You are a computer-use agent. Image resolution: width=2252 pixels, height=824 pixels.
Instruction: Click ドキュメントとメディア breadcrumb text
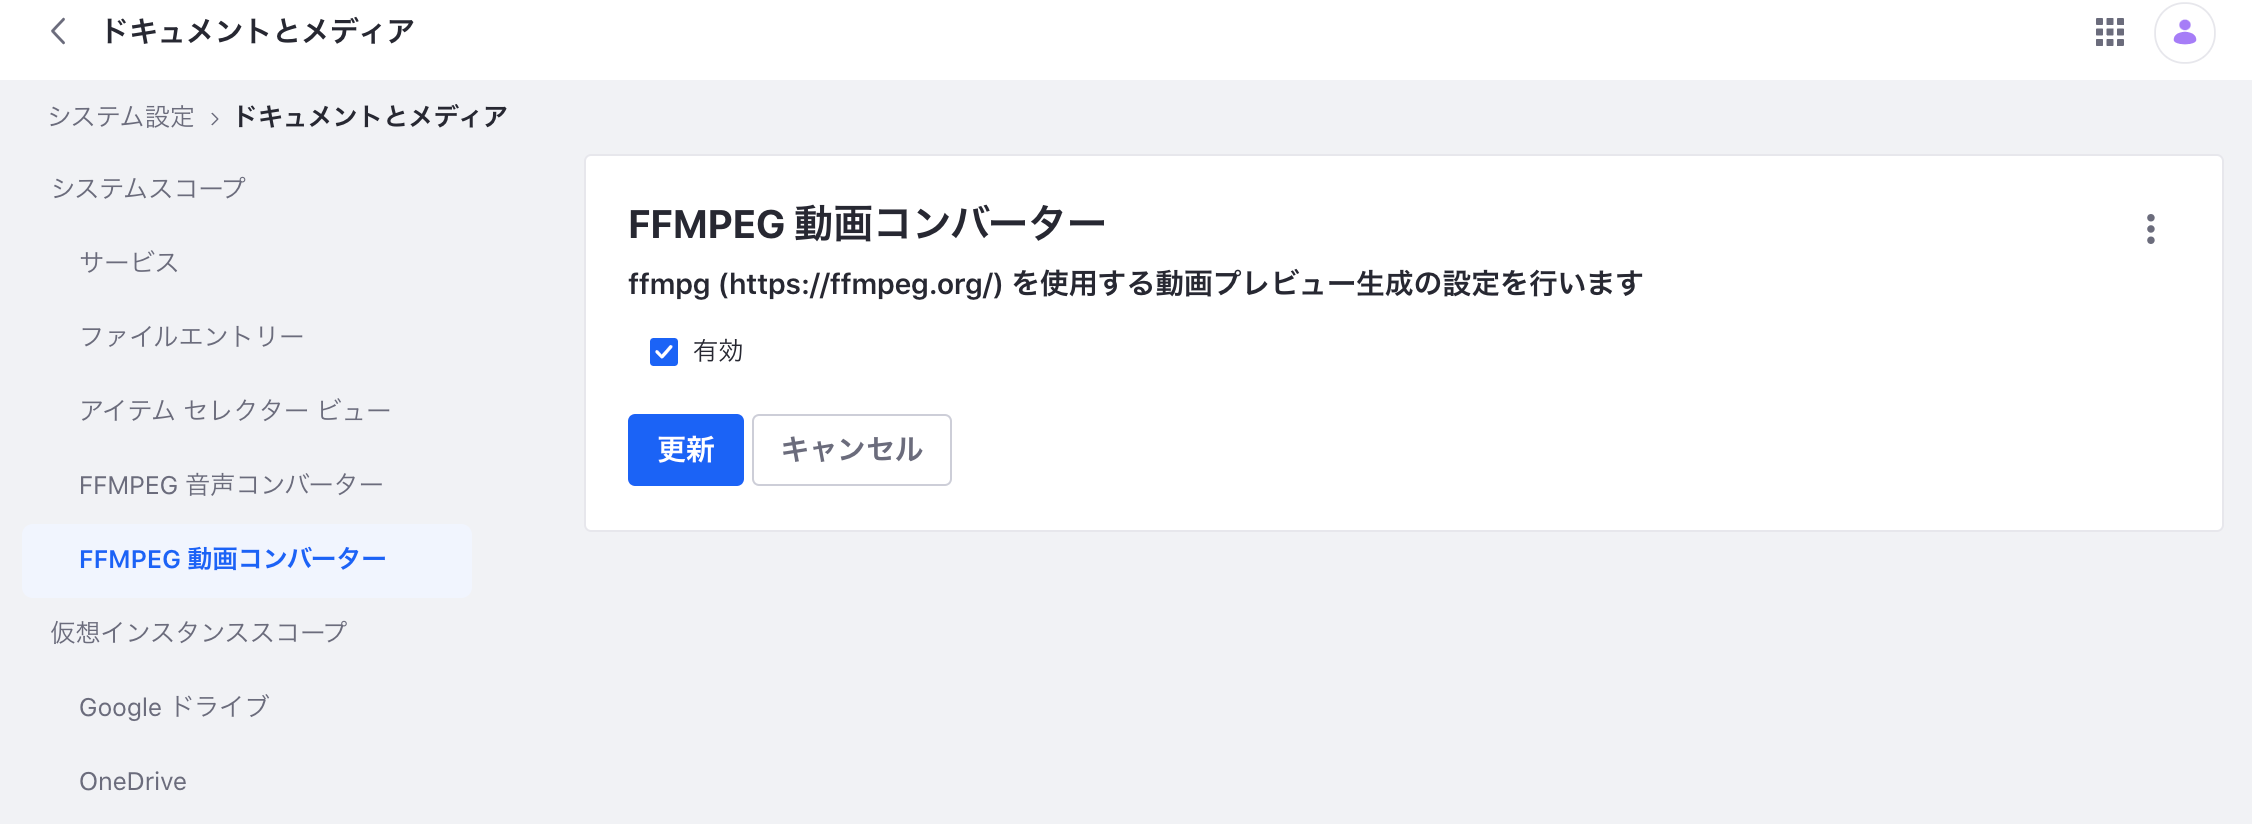click(x=371, y=117)
